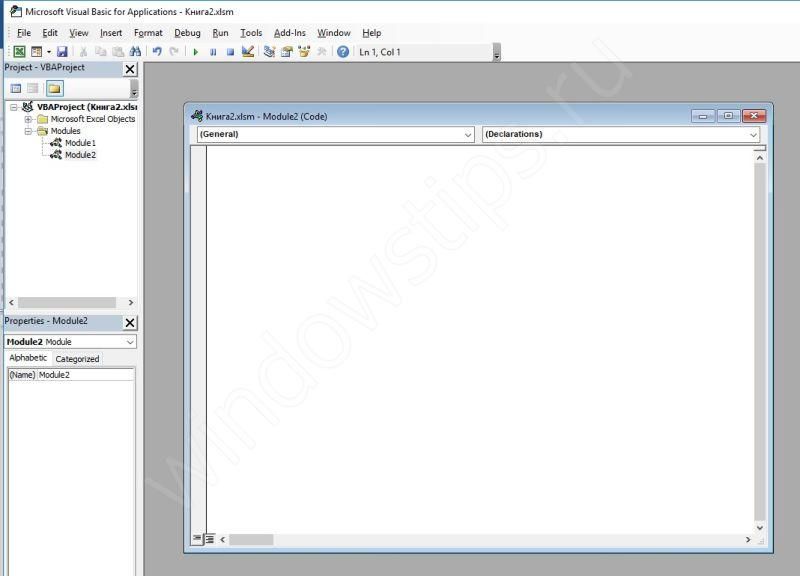
Task: Close the Properties - Module2 panel
Action: tap(130, 322)
